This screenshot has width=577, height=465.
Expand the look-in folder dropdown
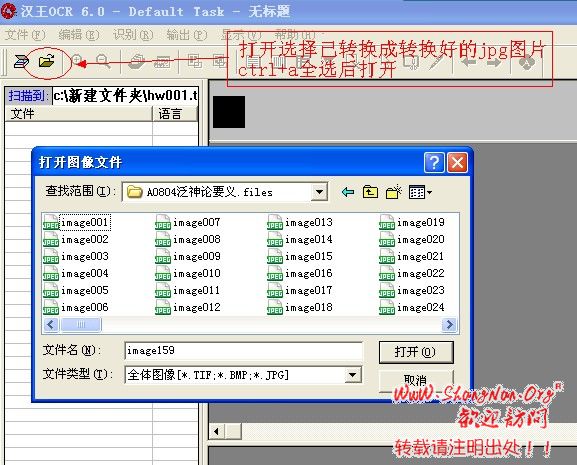[x=319, y=192]
